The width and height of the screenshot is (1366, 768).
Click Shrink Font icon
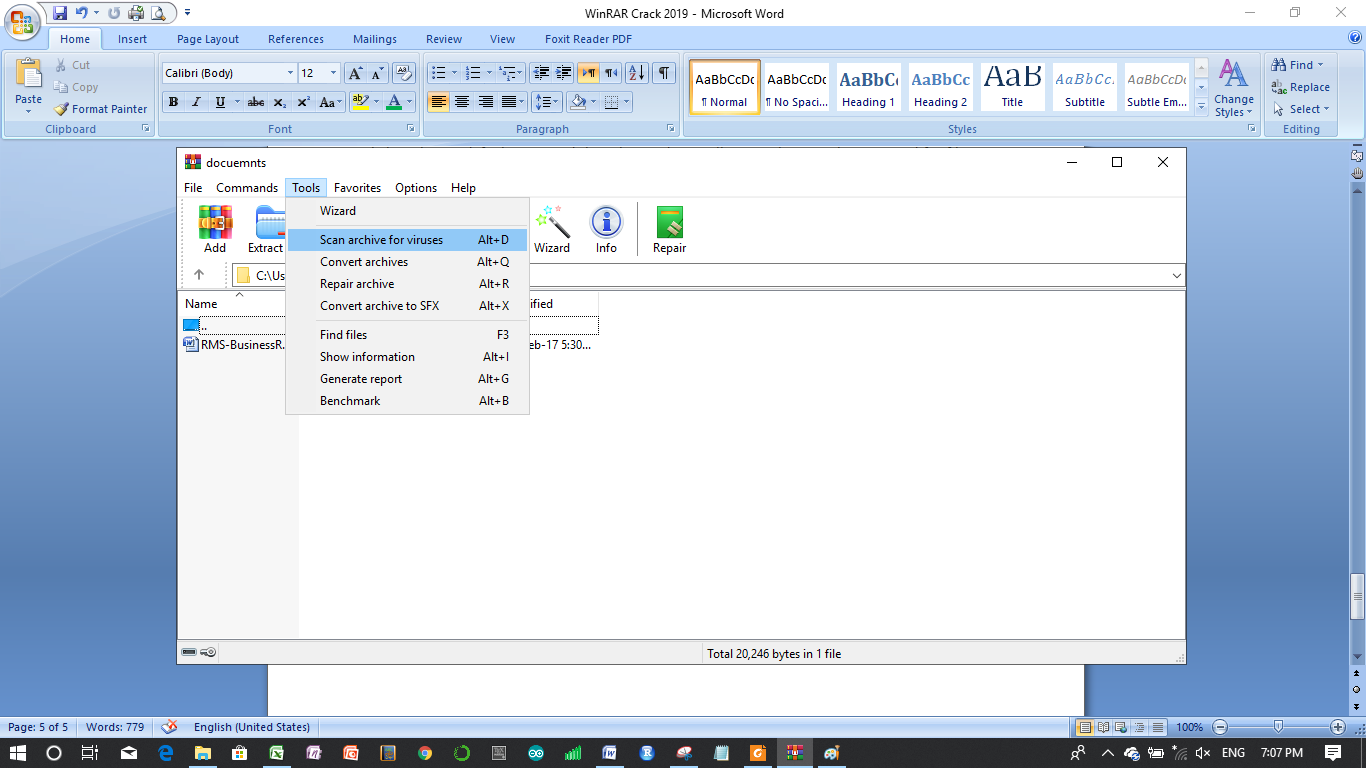(377, 73)
